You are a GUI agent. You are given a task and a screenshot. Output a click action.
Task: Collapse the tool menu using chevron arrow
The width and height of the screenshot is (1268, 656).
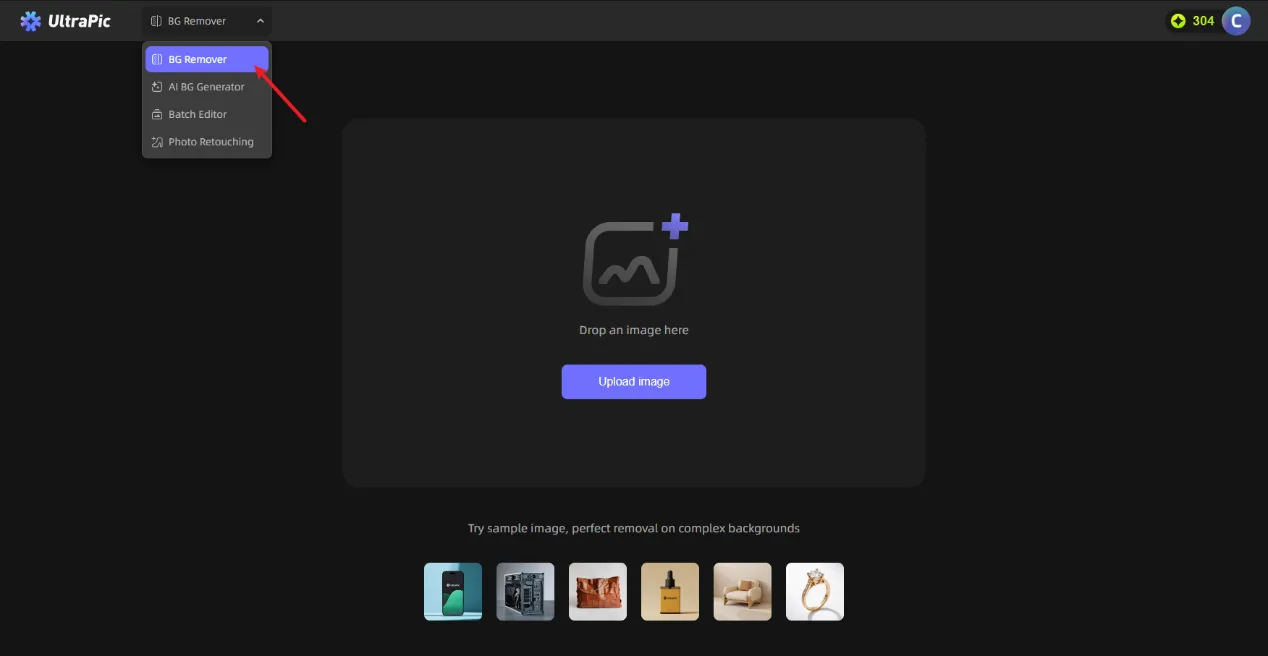tap(260, 21)
